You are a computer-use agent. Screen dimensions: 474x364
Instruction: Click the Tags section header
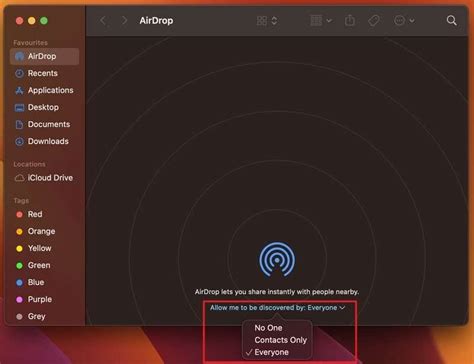[x=21, y=200]
